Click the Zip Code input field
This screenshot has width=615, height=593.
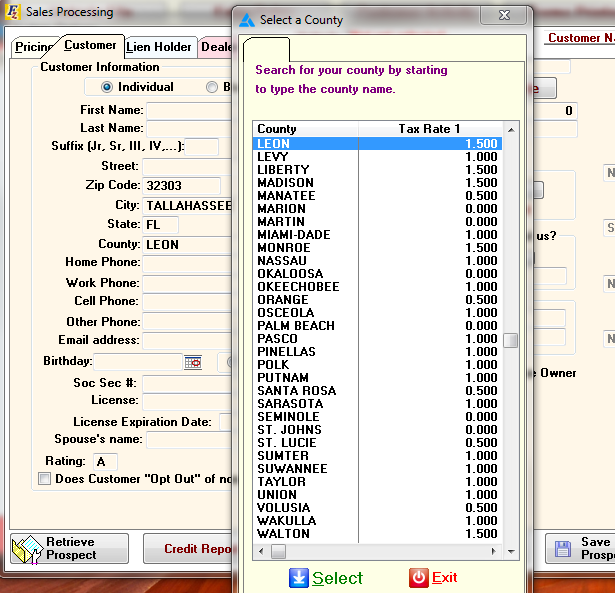click(x=181, y=186)
